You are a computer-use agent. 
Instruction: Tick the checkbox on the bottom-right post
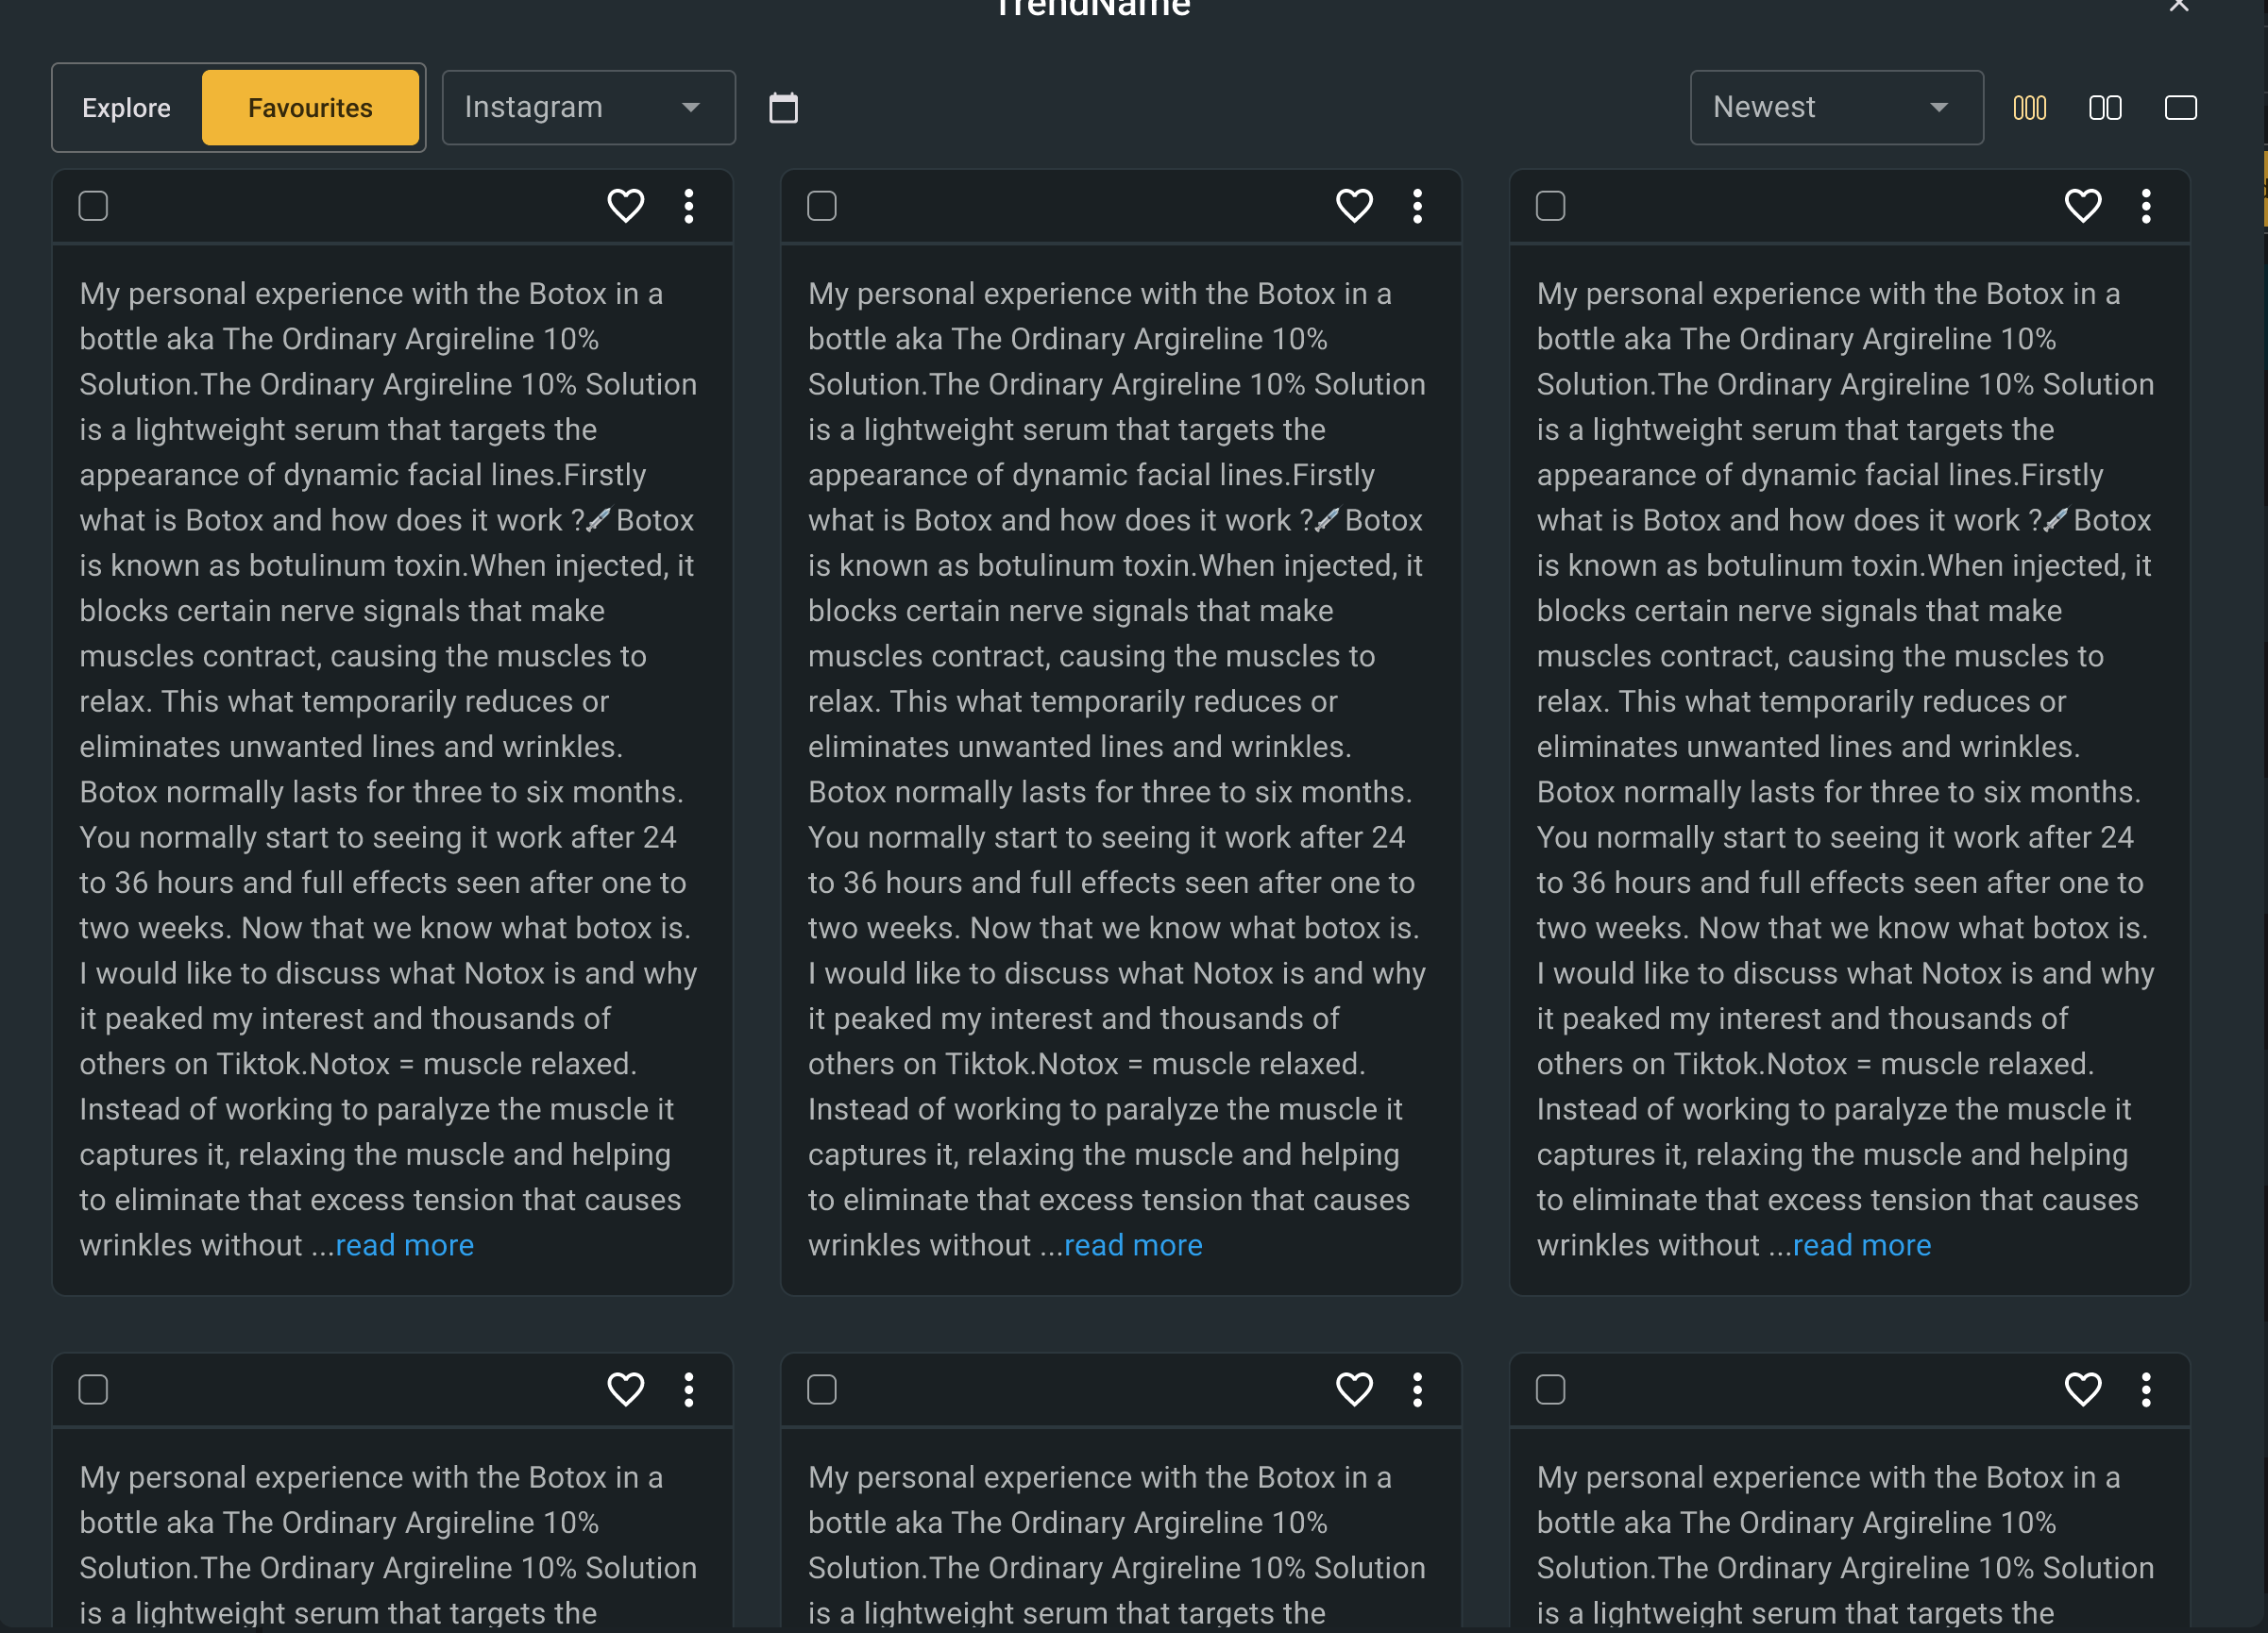tap(1551, 1389)
